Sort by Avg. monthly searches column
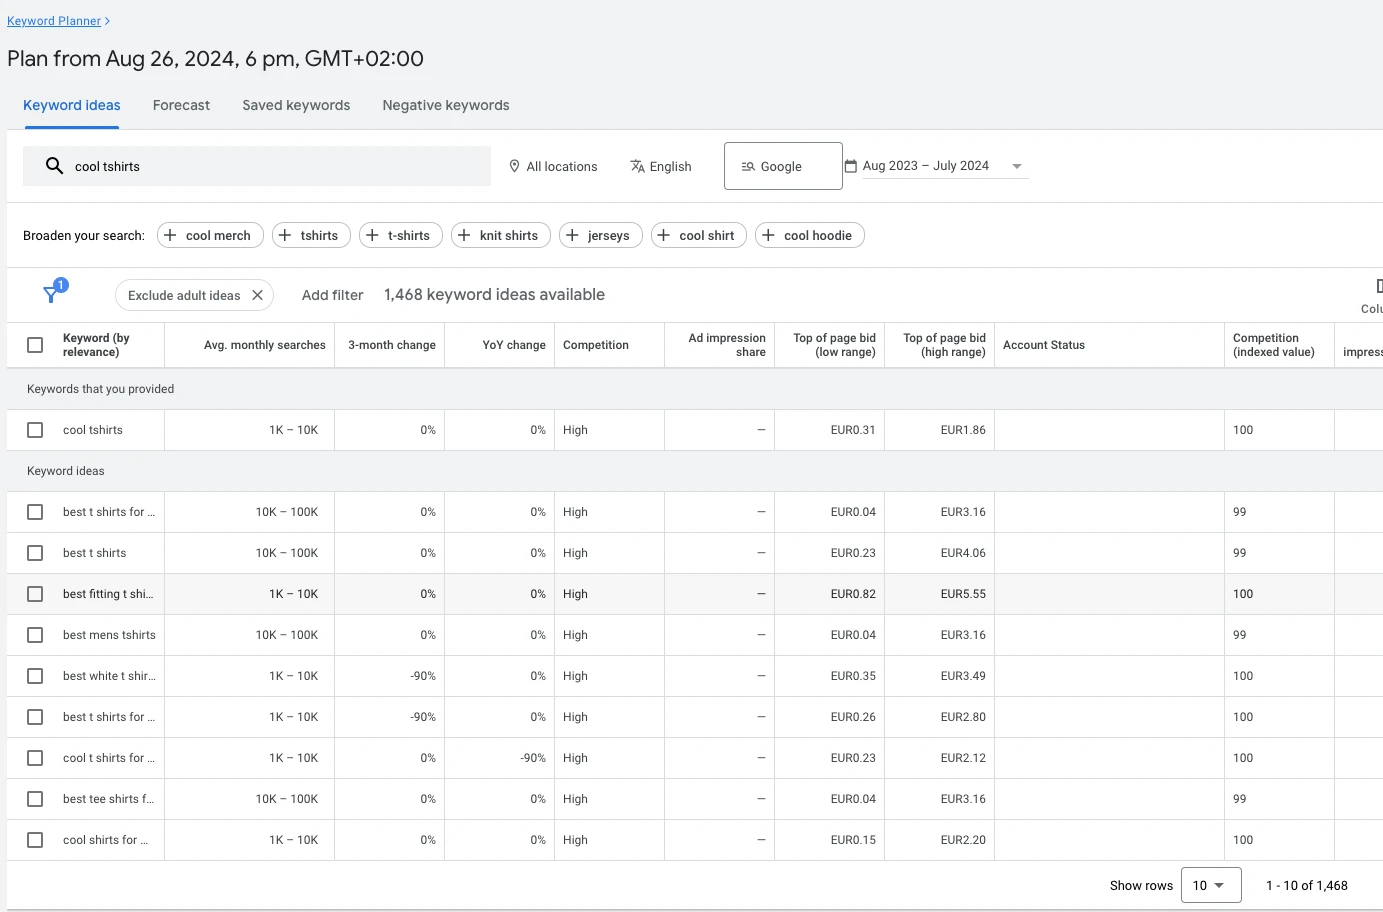This screenshot has width=1383, height=912. click(264, 345)
